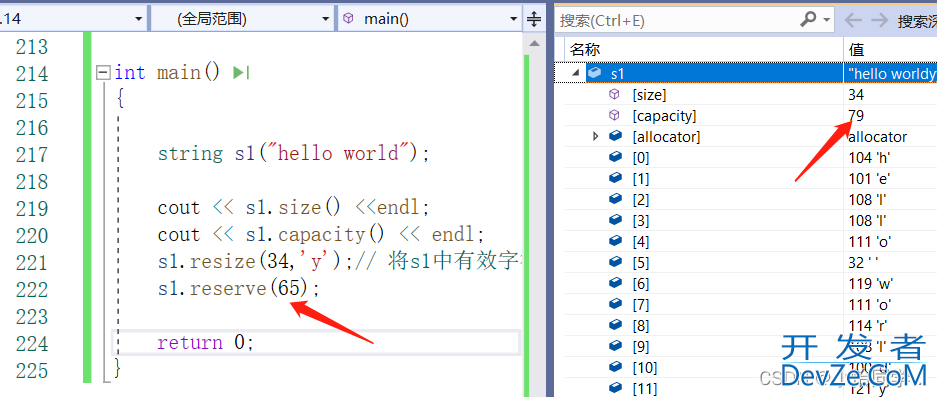Click the magnifier search icon in watch panel
Viewport: 937px width, 397px height.
pyautogui.click(x=807, y=20)
